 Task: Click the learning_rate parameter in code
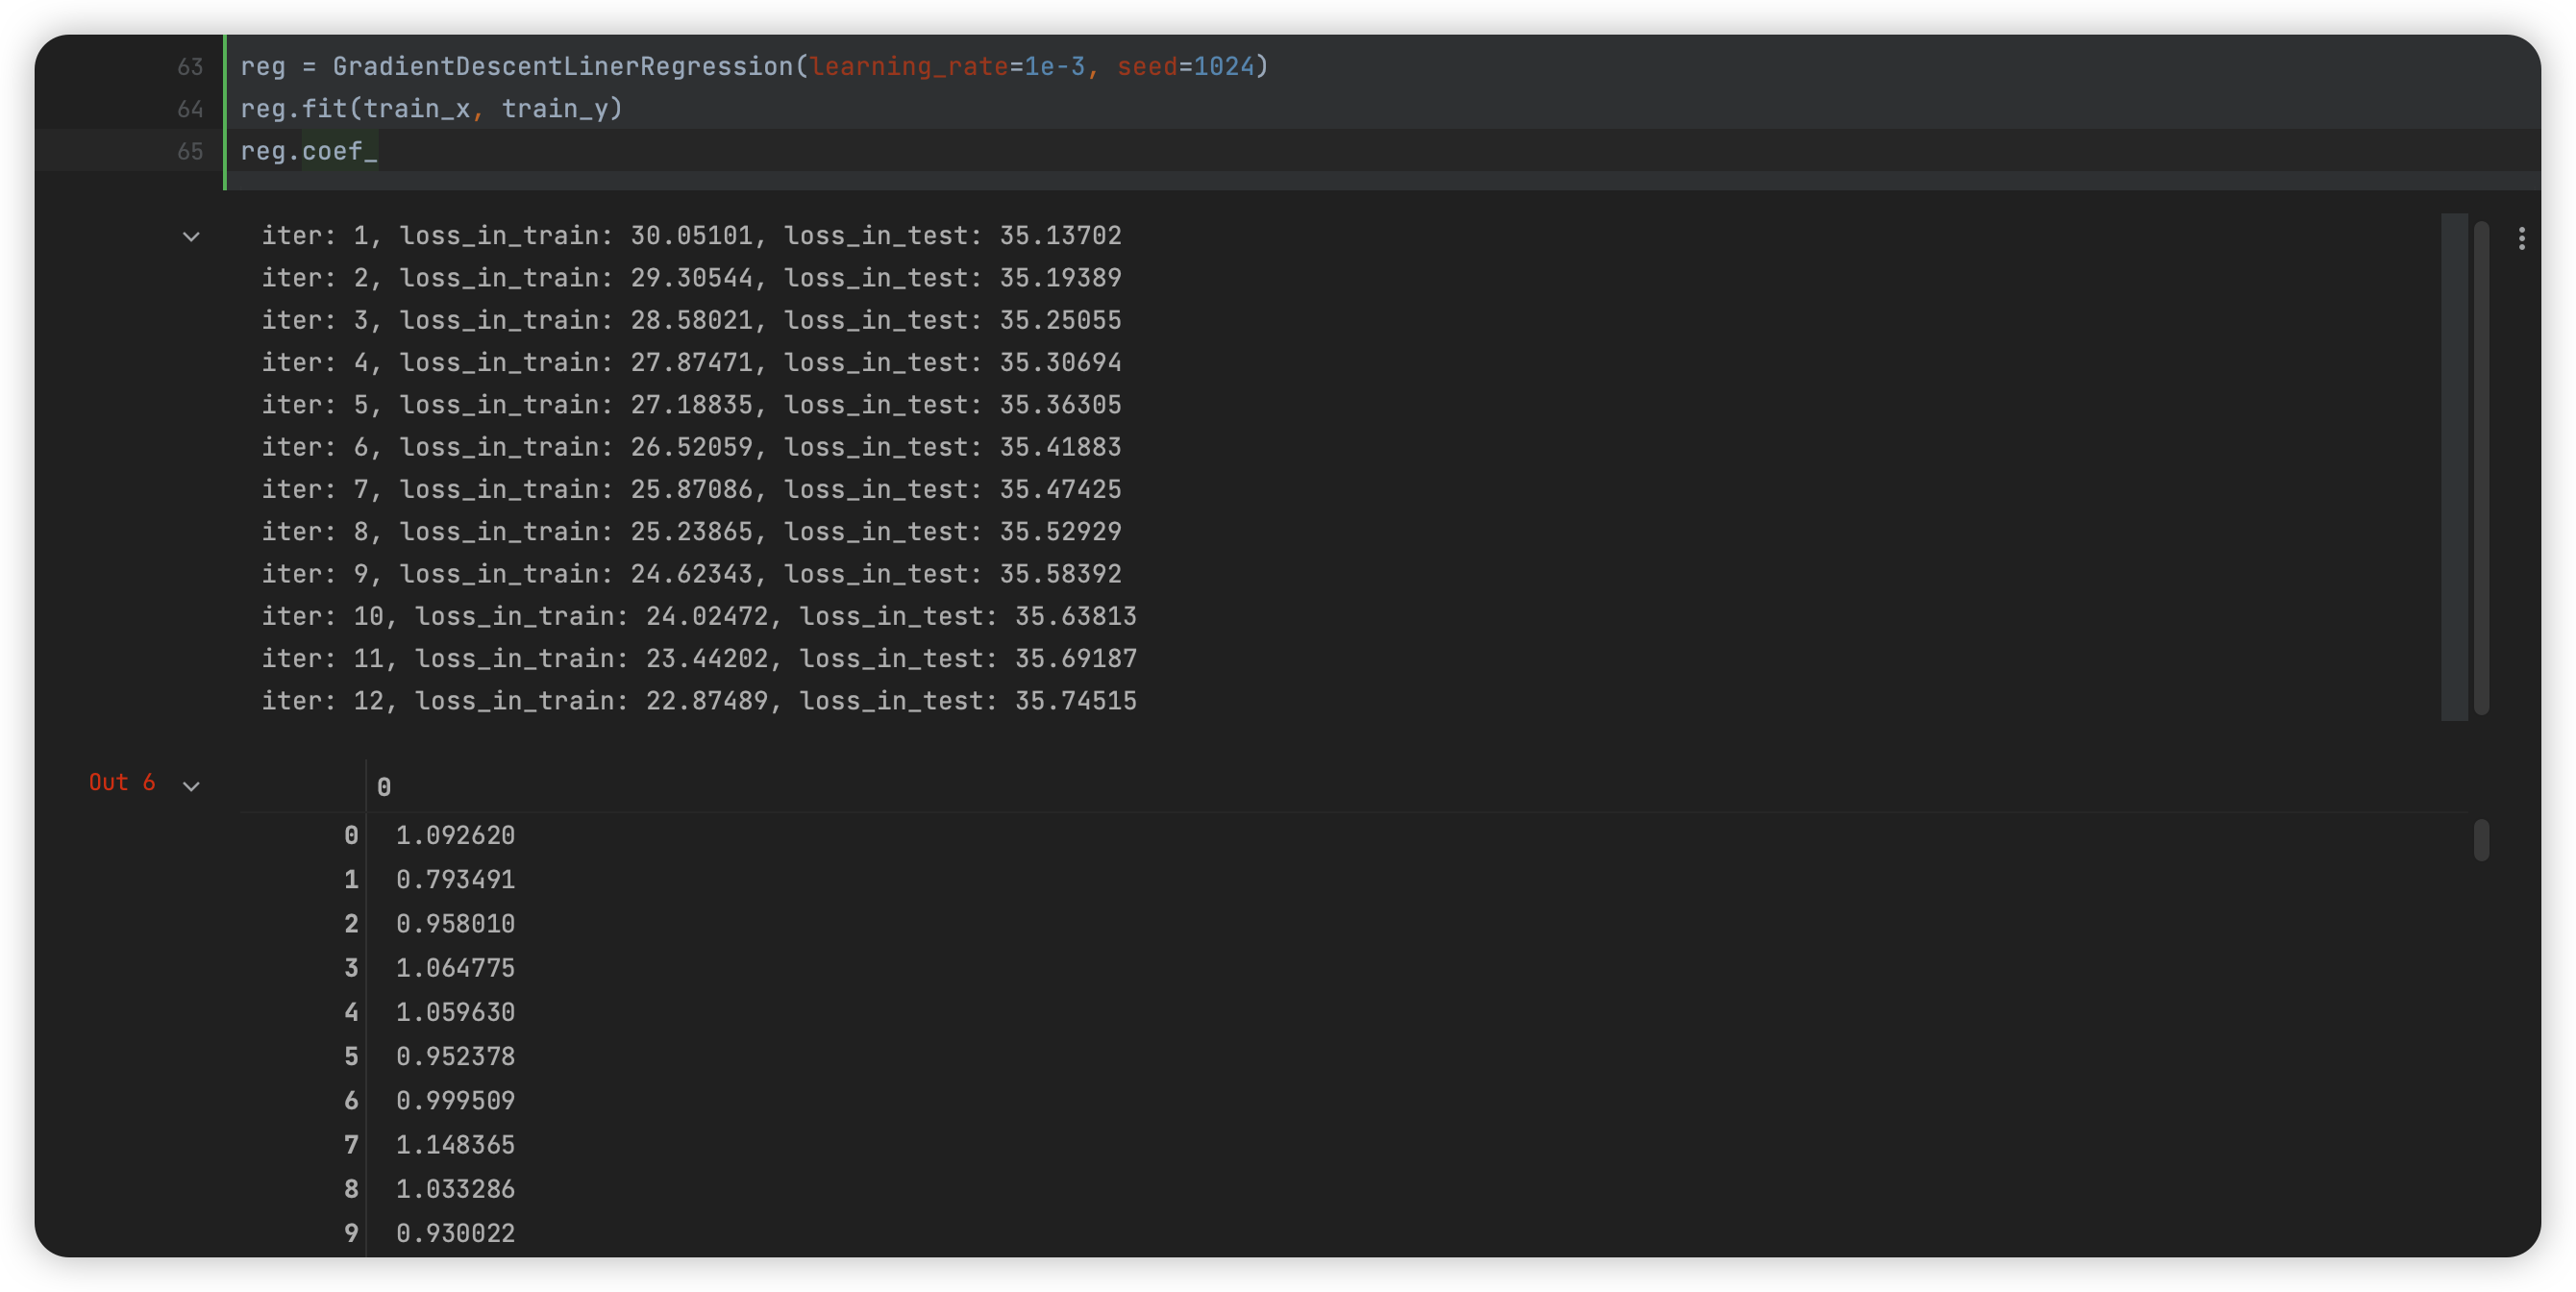tap(909, 66)
